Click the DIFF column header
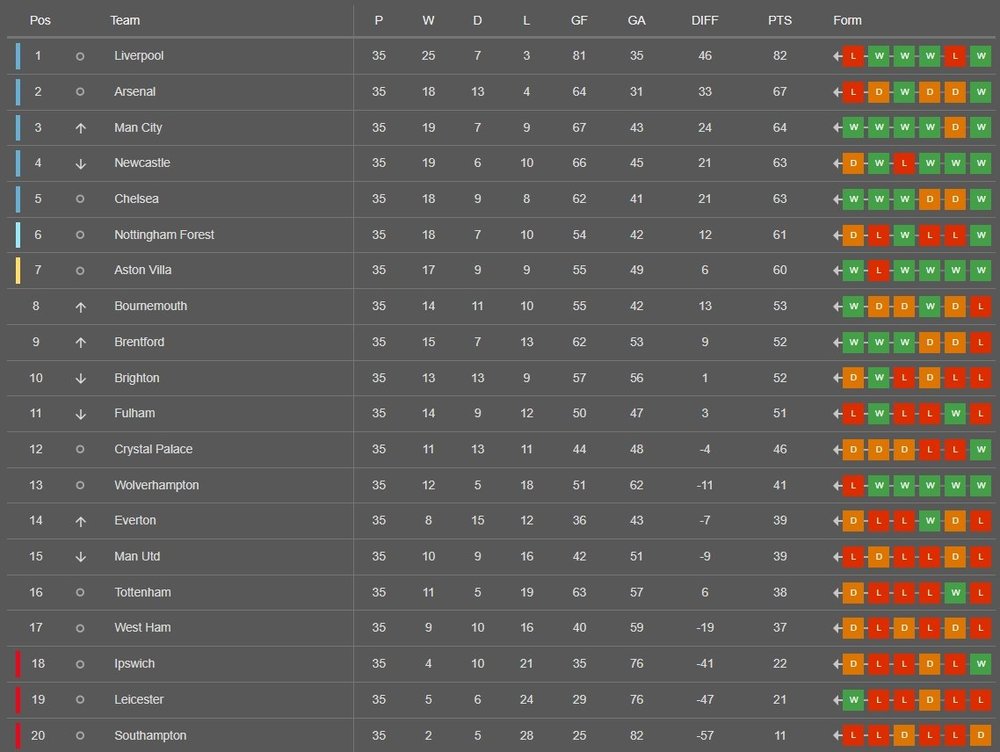The height and width of the screenshot is (752, 1000). tap(705, 20)
